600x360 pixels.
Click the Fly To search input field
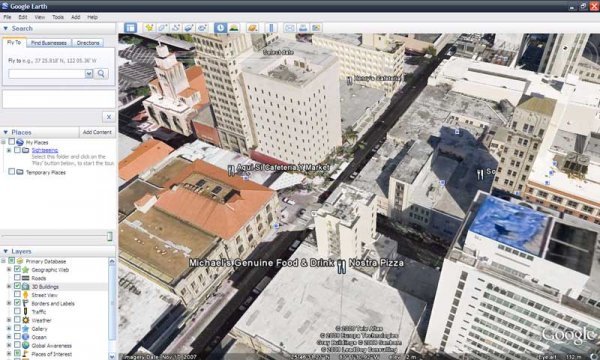(46, 73)
